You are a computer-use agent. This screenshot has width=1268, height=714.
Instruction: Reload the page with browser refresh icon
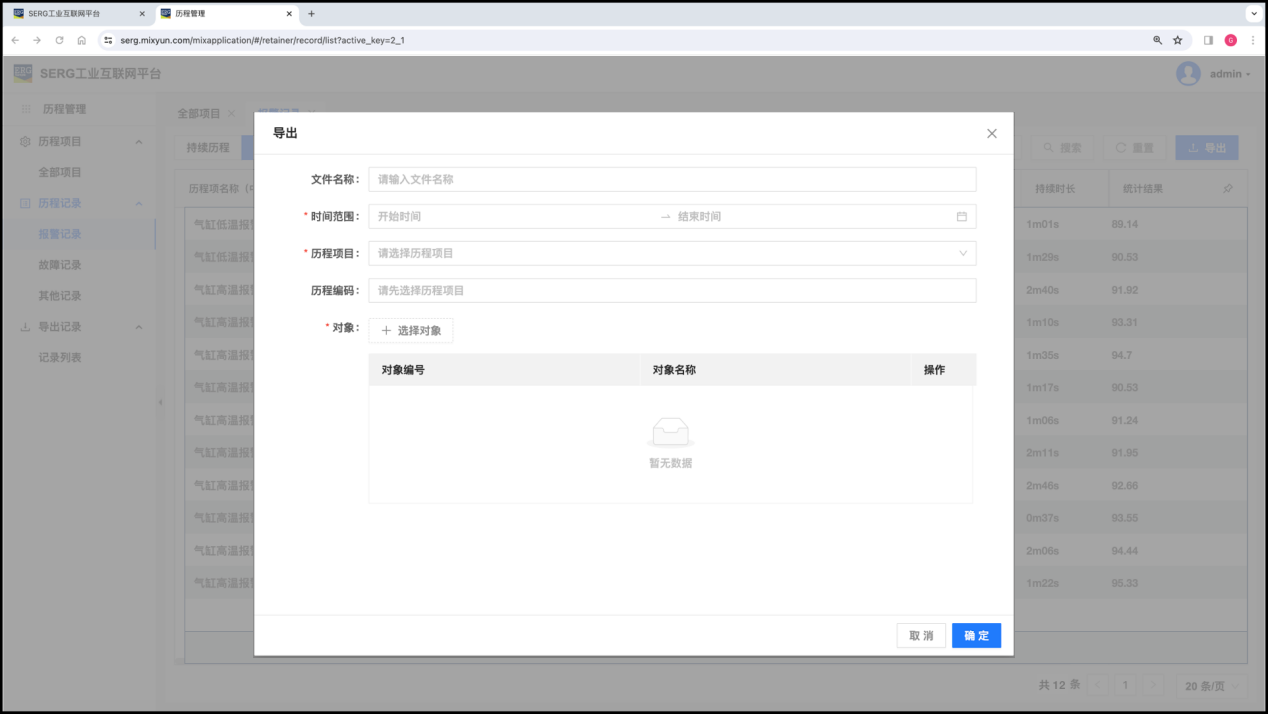59,40
